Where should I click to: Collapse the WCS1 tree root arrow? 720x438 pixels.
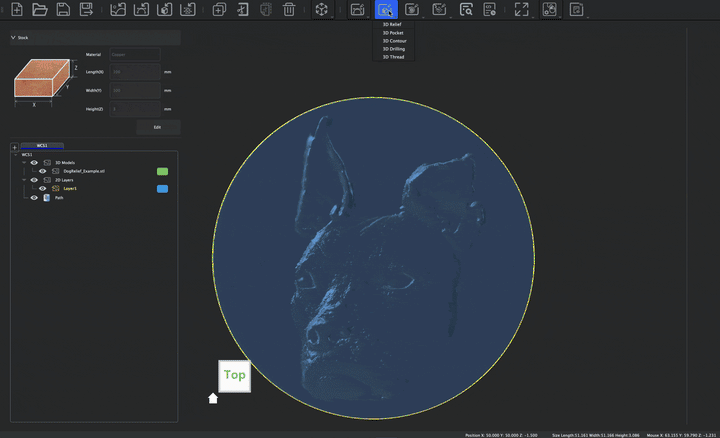coord(15,155)
